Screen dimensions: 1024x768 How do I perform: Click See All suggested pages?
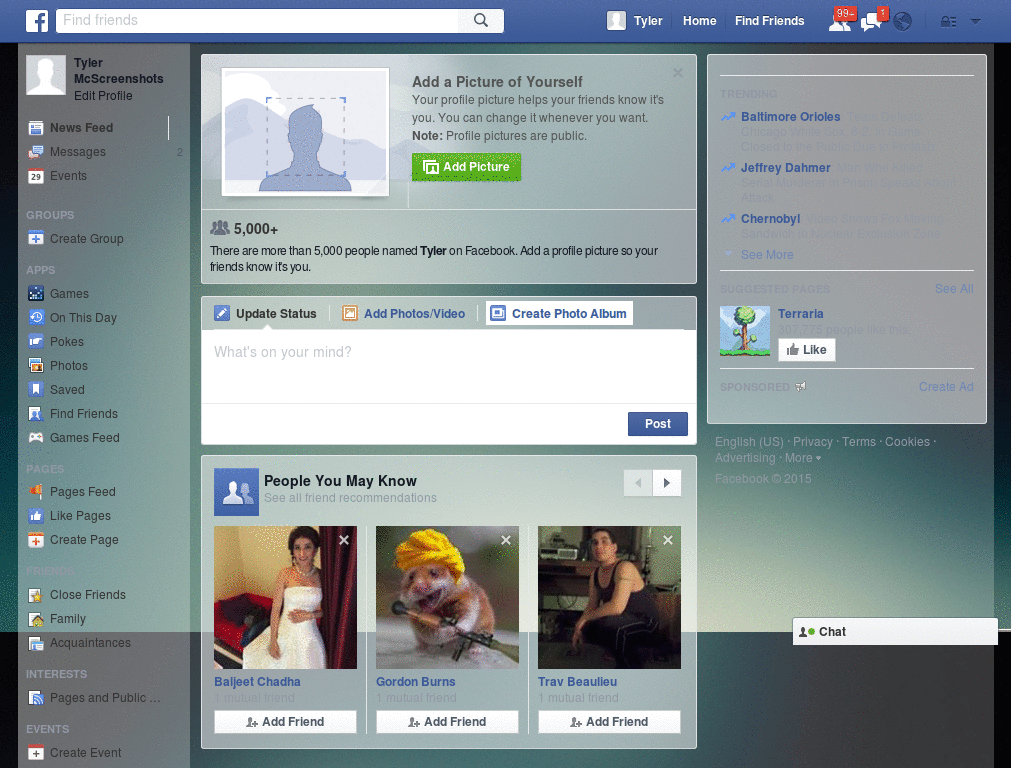click(953, 289)
